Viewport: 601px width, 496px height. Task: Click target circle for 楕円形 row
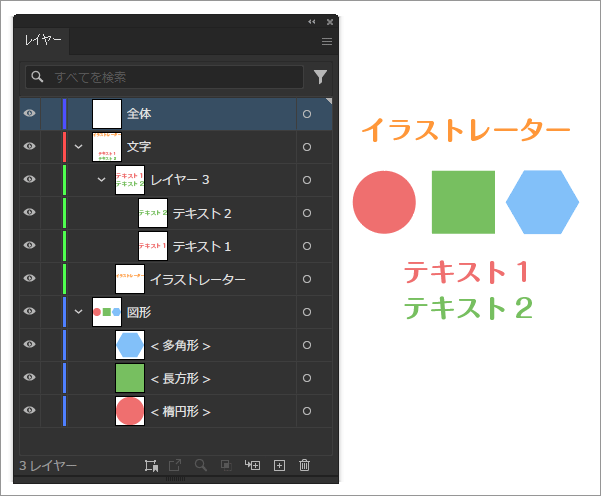(x=307, y=411)
